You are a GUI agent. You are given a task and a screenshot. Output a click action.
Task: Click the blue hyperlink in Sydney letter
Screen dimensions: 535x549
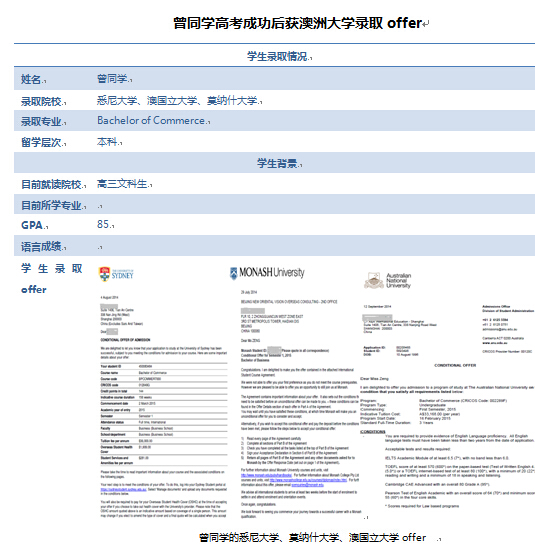pyautogui.click(x=124, y=489)
